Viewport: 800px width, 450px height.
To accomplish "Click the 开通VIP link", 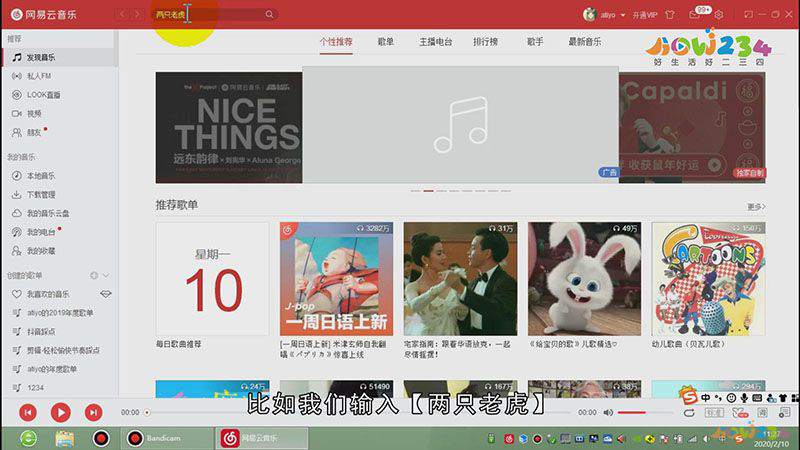I will coord(645,15).
